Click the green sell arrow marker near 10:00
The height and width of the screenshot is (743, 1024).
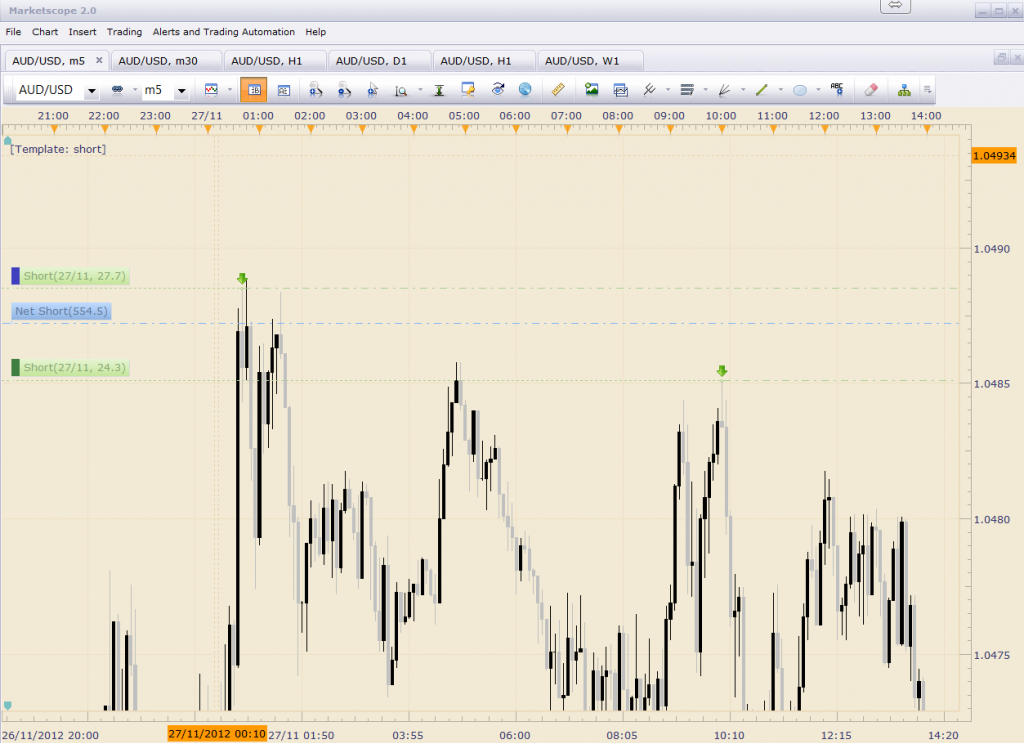click(x=722, y=372)
